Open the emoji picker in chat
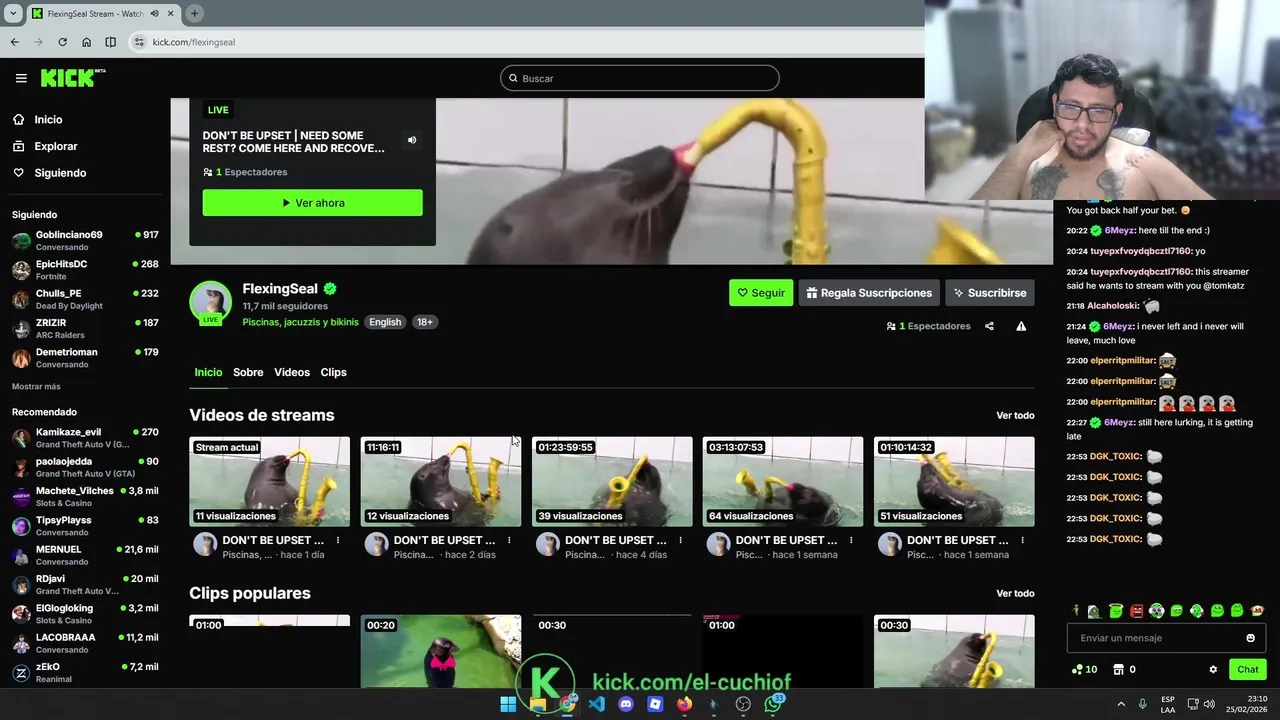1280x720 pixels. tap(1250, 638)
